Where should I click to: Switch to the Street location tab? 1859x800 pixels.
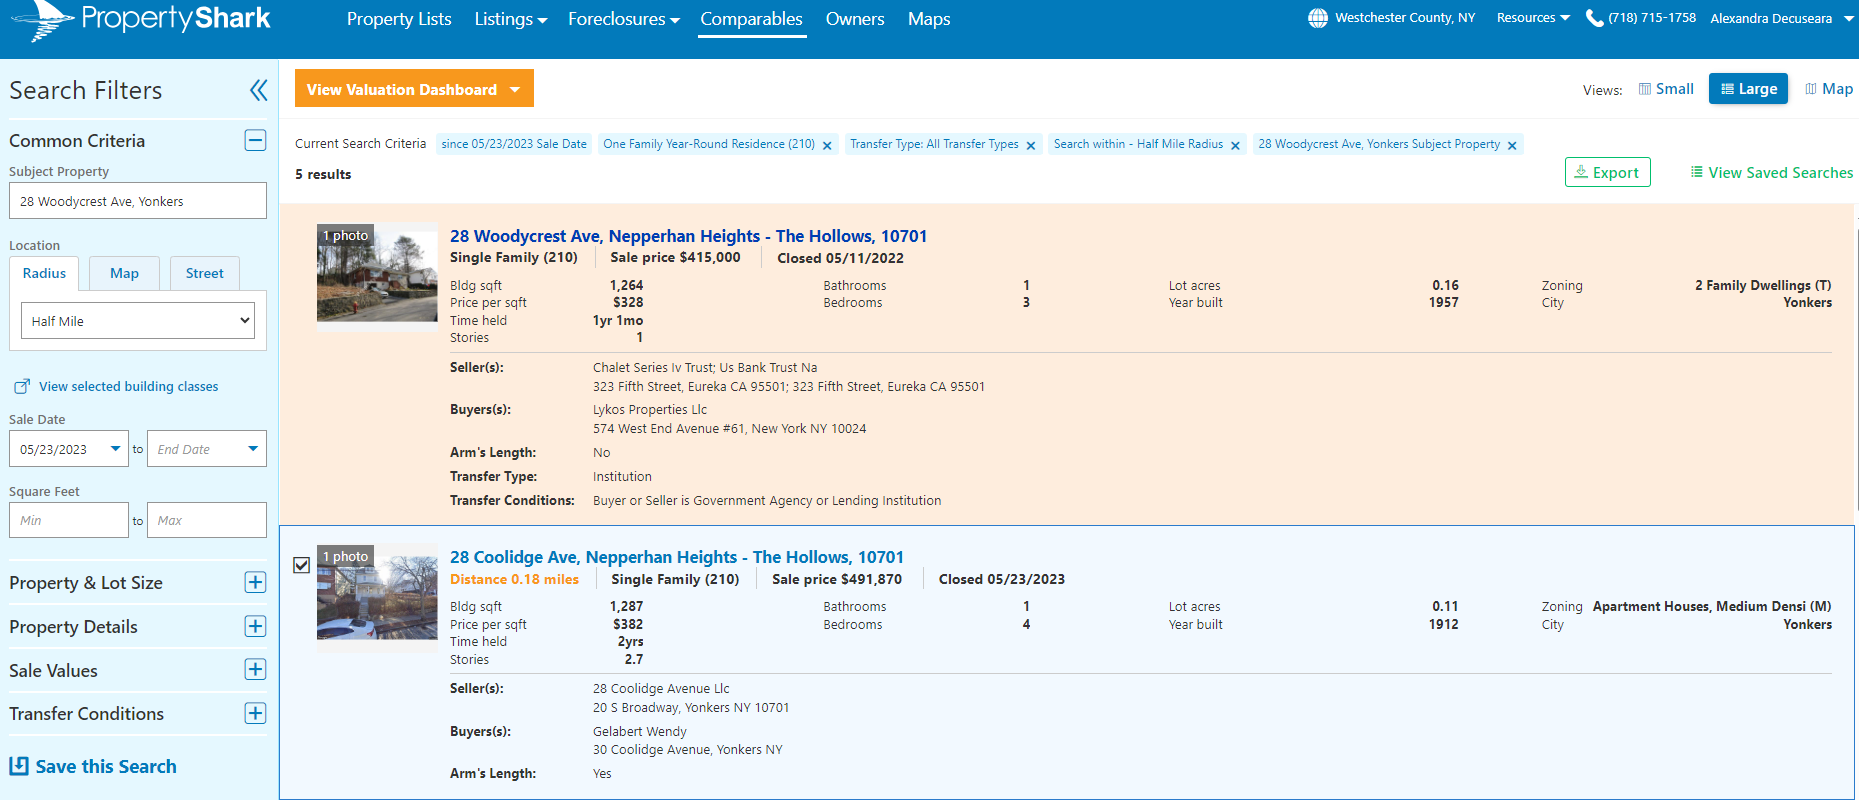(x=204, y=274)
